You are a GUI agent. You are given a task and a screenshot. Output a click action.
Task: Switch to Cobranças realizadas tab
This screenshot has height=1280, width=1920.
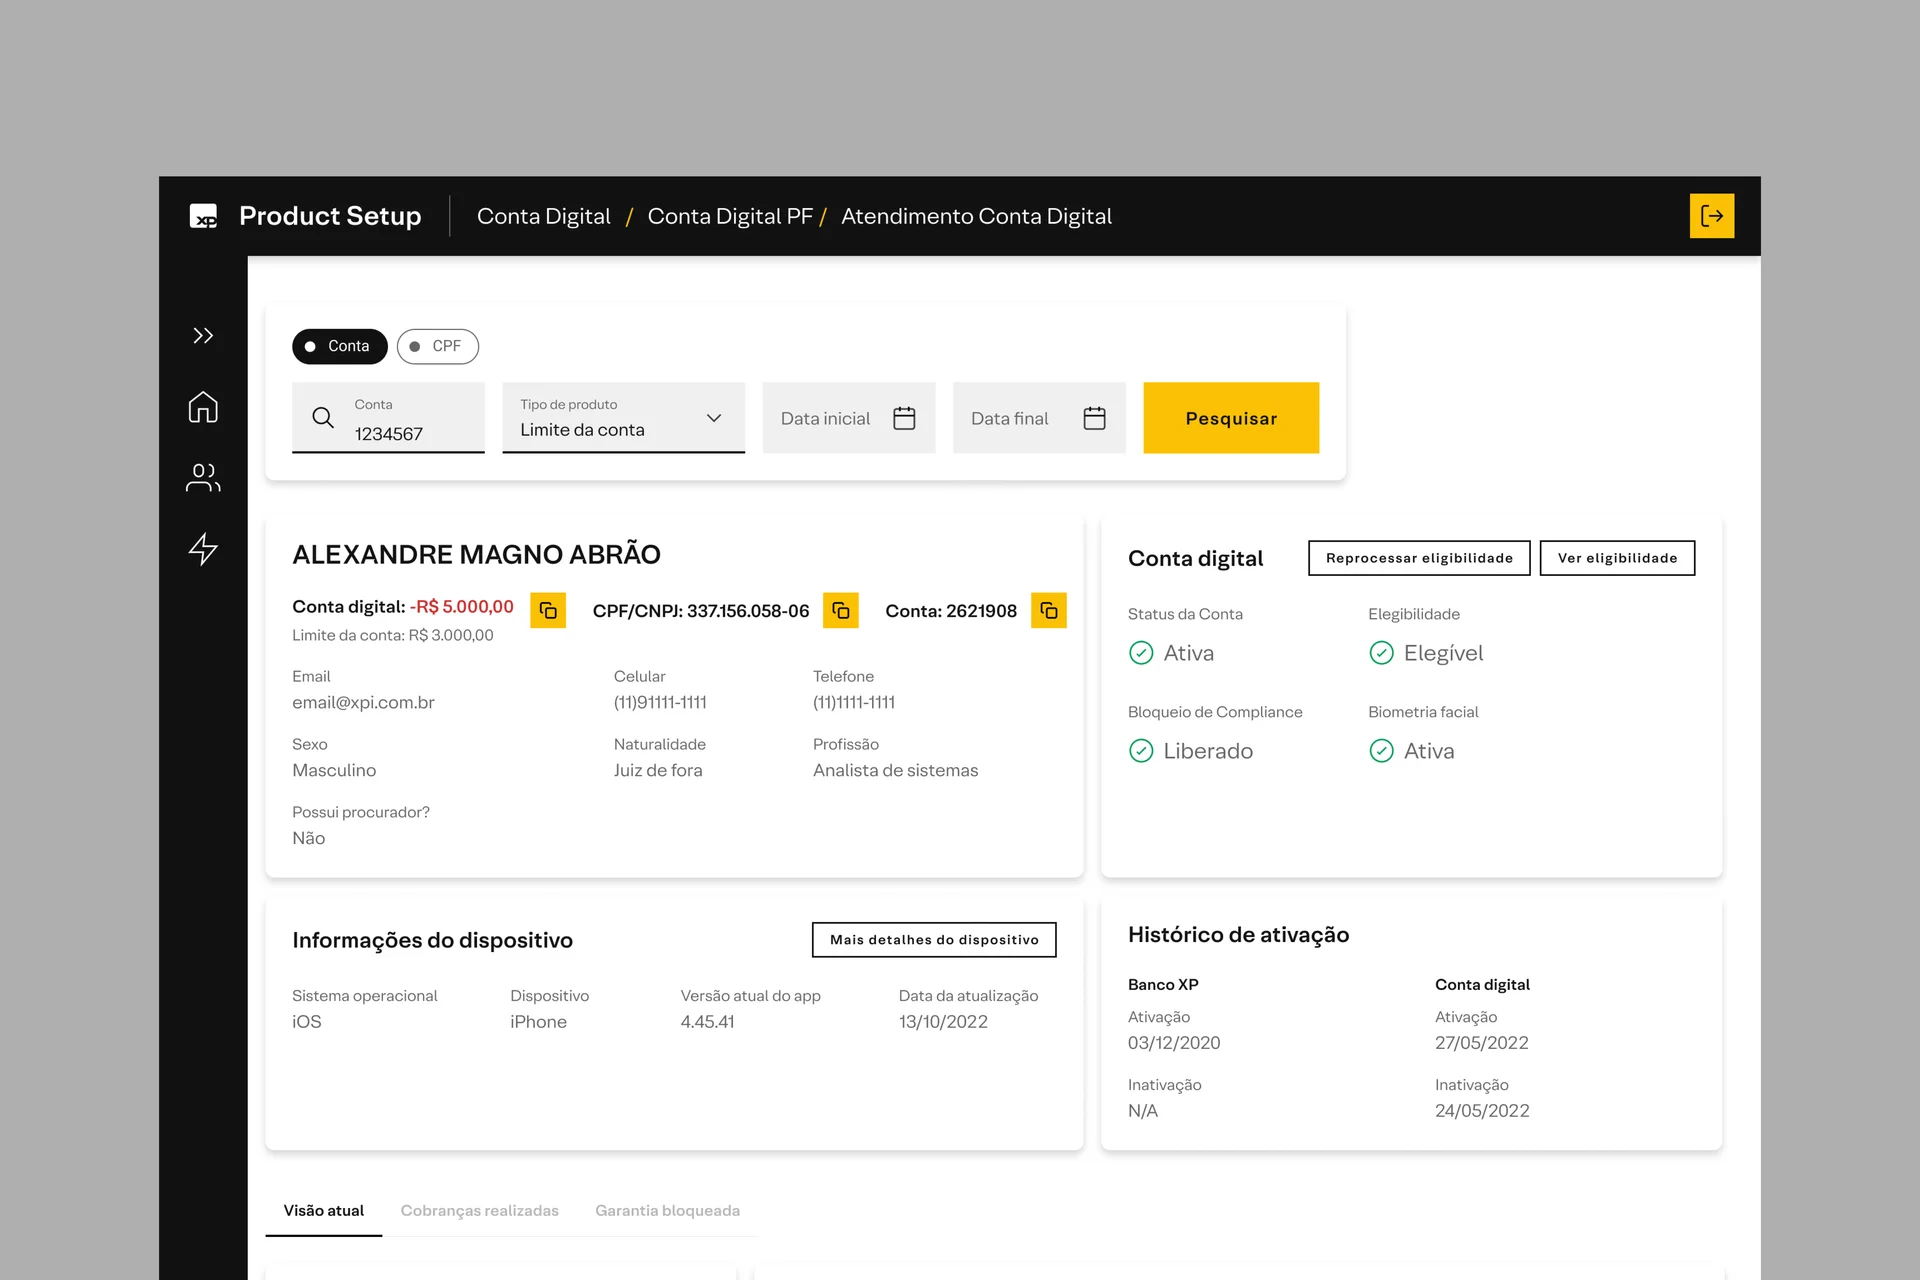[x=479, y=1211]
